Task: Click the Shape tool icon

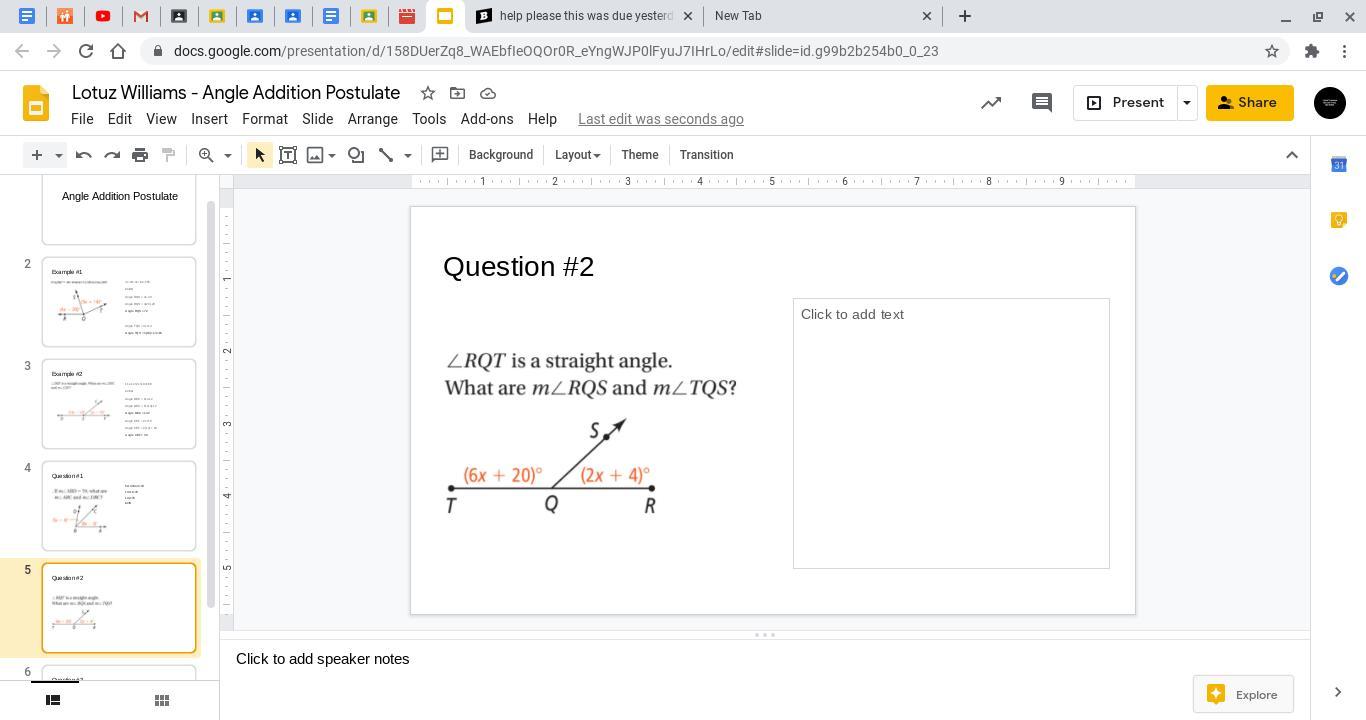Action: coord(356,155)
